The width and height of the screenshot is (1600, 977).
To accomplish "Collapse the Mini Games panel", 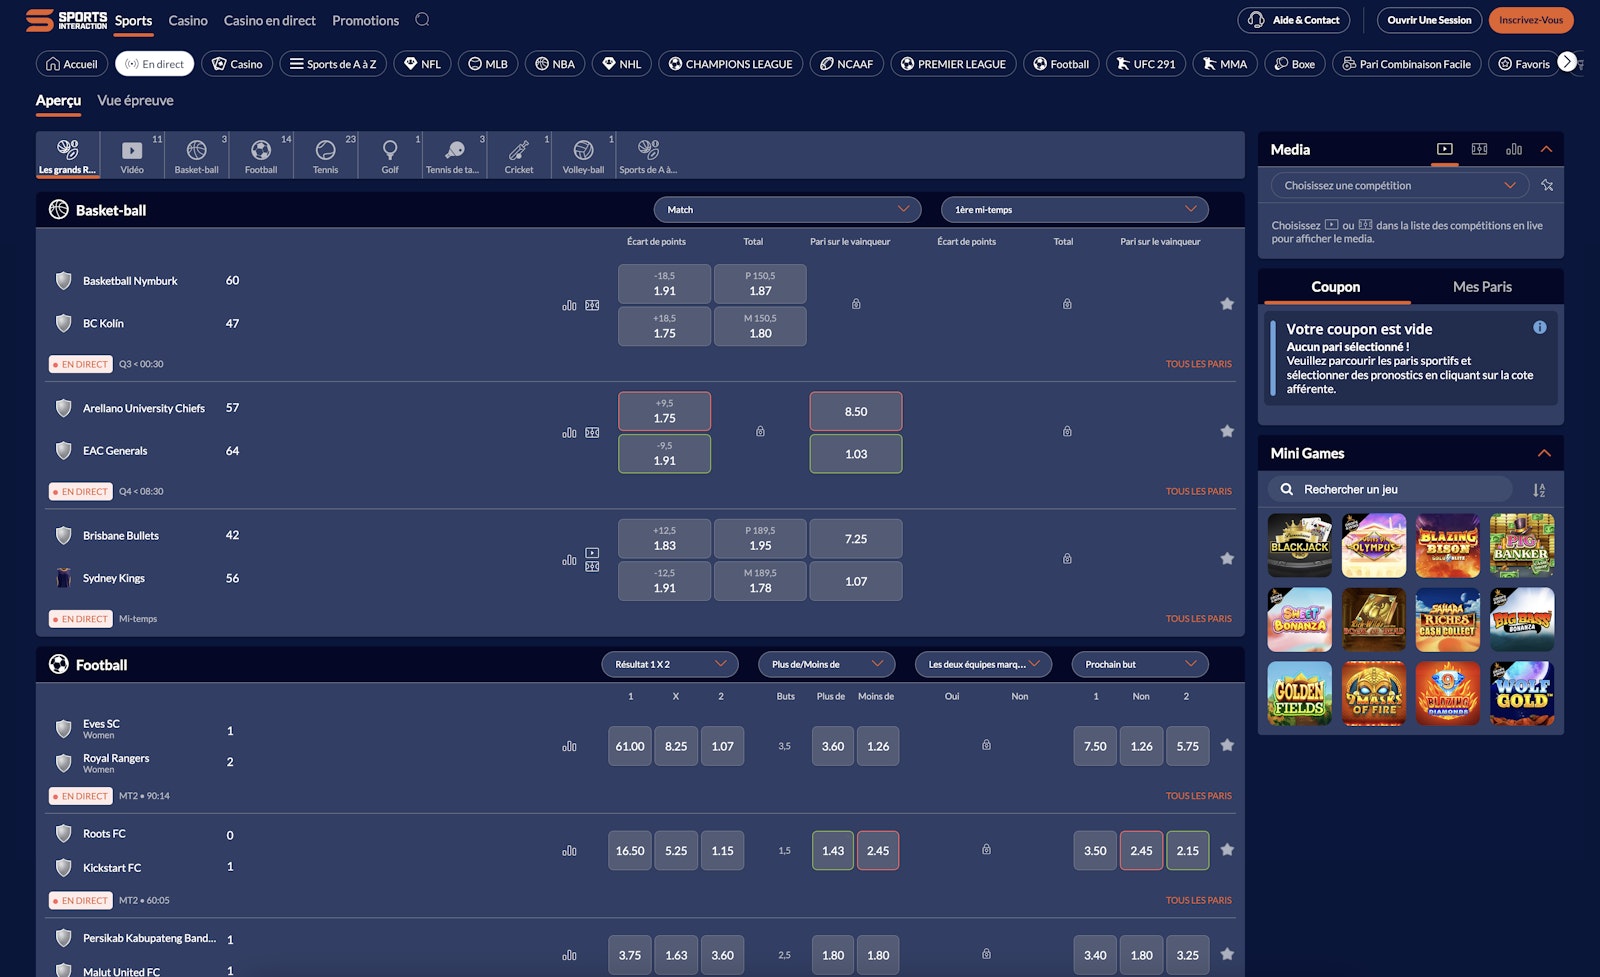I will 1545,453.
